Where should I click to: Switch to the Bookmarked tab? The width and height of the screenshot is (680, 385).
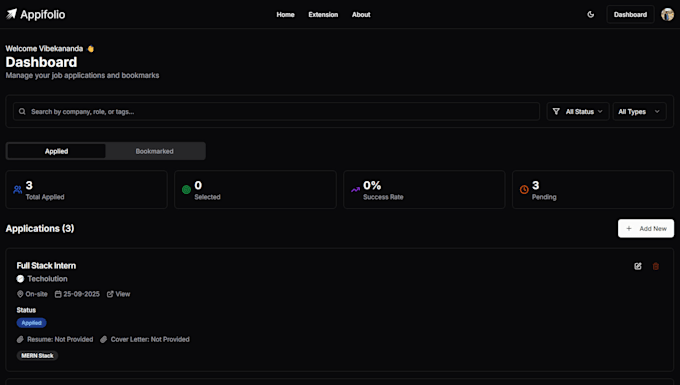[154, 151]
